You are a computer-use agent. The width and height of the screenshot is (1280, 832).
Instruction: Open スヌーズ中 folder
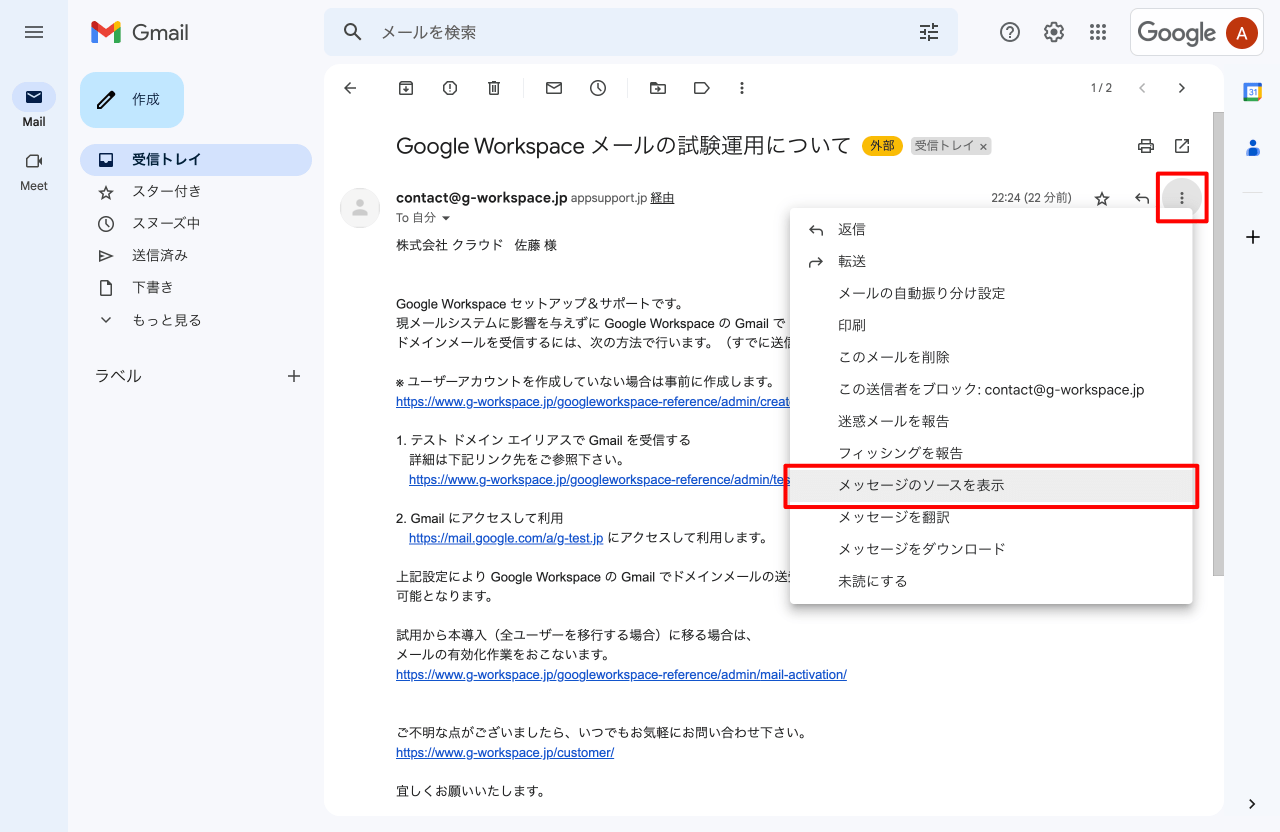[196, 223]
